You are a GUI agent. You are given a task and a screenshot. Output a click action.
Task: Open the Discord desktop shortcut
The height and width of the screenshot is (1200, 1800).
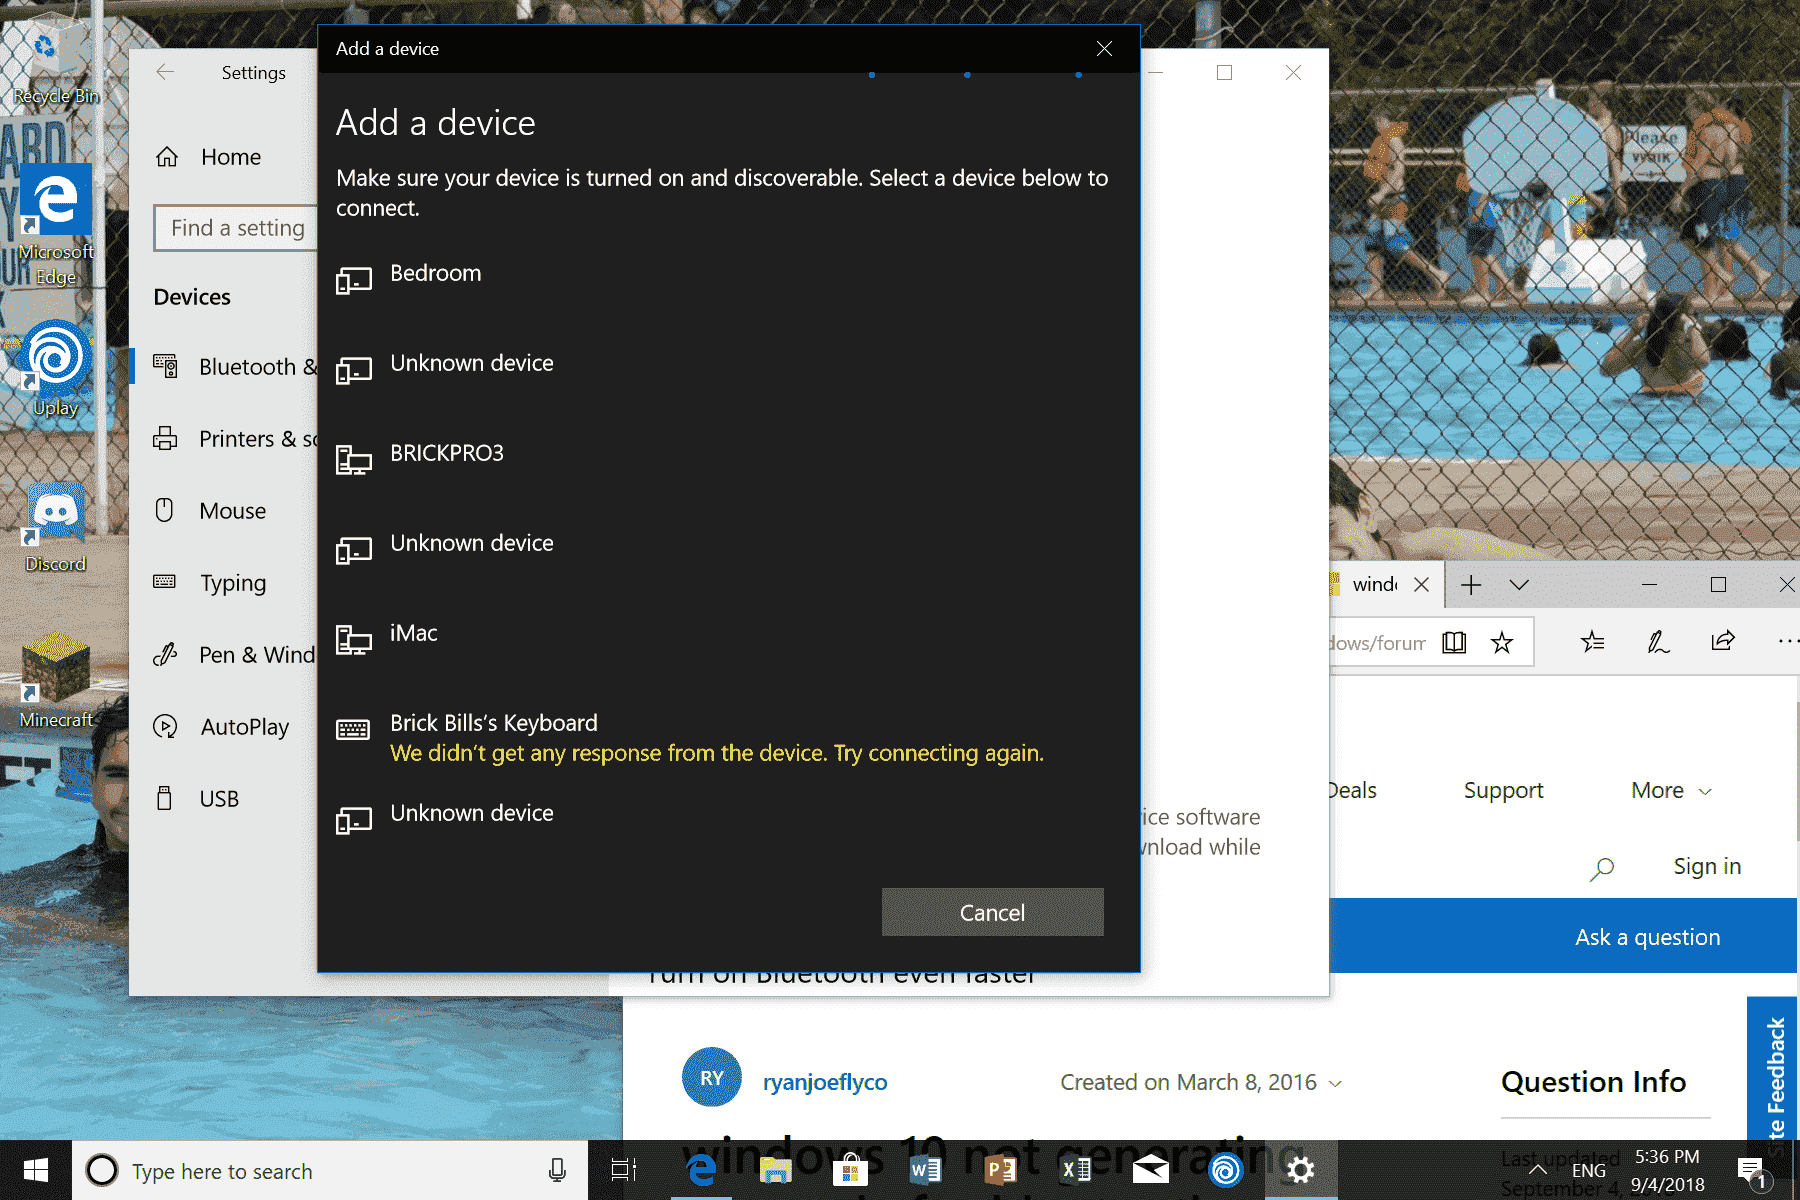pos(56,528)
